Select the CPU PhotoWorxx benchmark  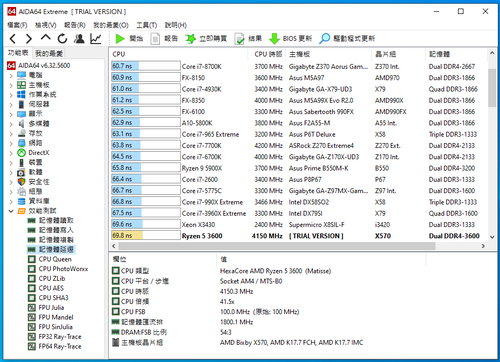58,269
